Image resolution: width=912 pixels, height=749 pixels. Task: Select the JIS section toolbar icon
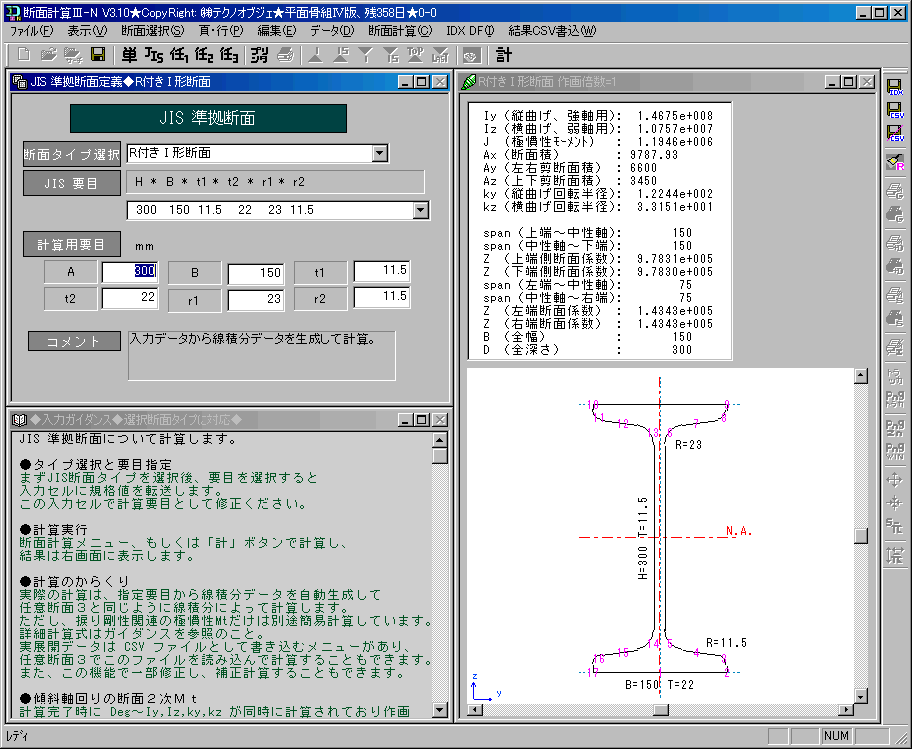(x=156, y=55)
